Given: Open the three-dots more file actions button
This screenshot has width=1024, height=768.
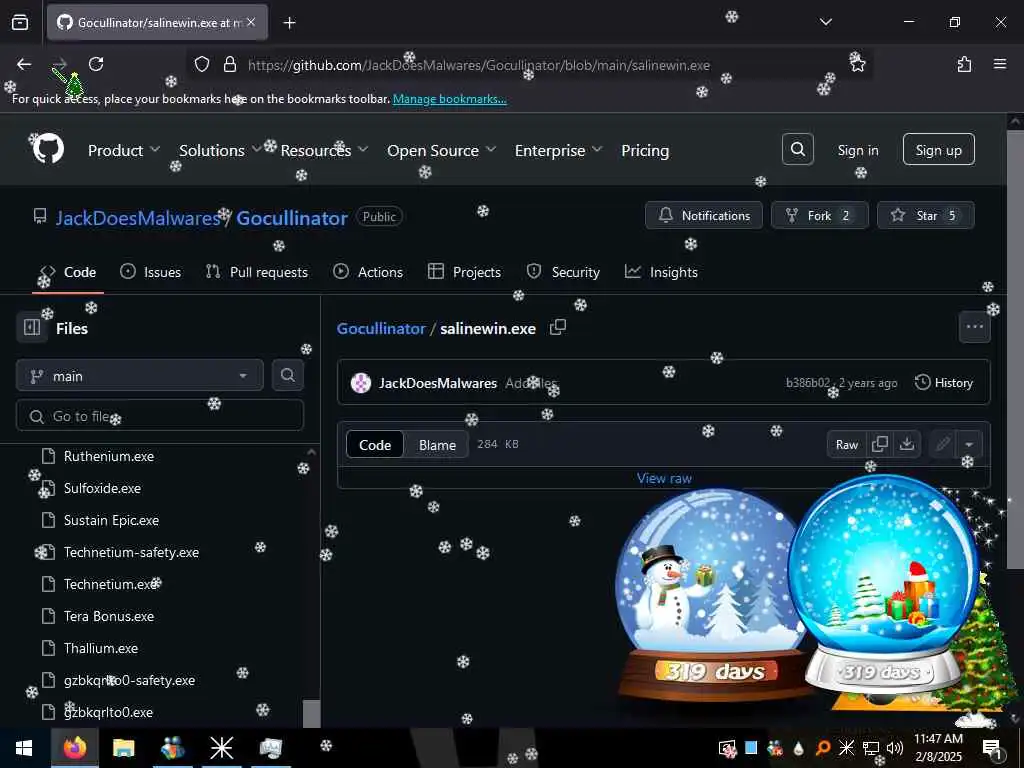Looking at the screenshot, I should (974, 327).
